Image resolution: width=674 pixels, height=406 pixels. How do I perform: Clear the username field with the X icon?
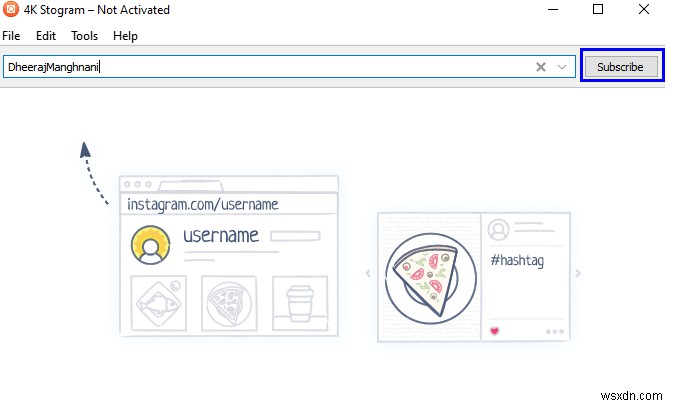[x=541, y=67]
